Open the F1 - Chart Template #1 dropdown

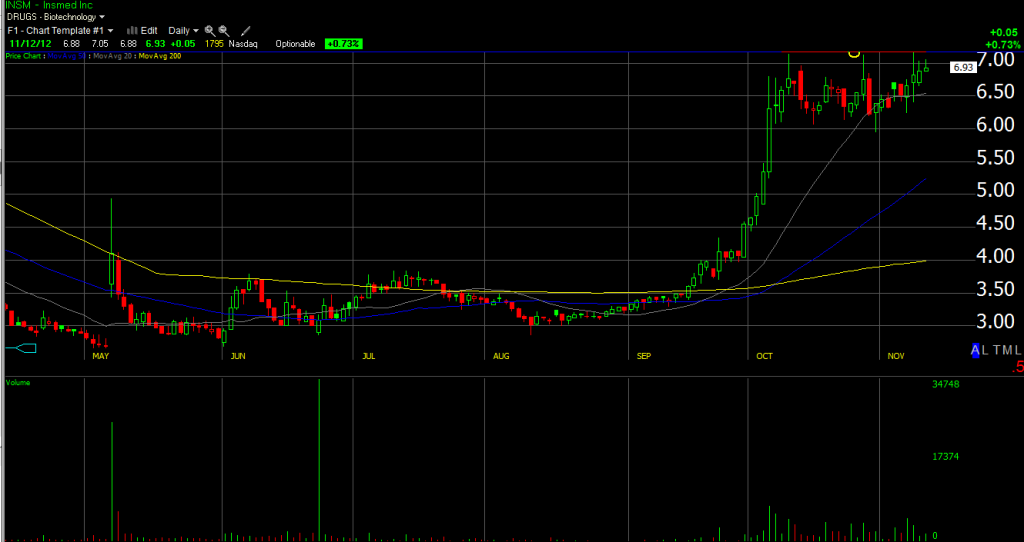coord(60,30)
